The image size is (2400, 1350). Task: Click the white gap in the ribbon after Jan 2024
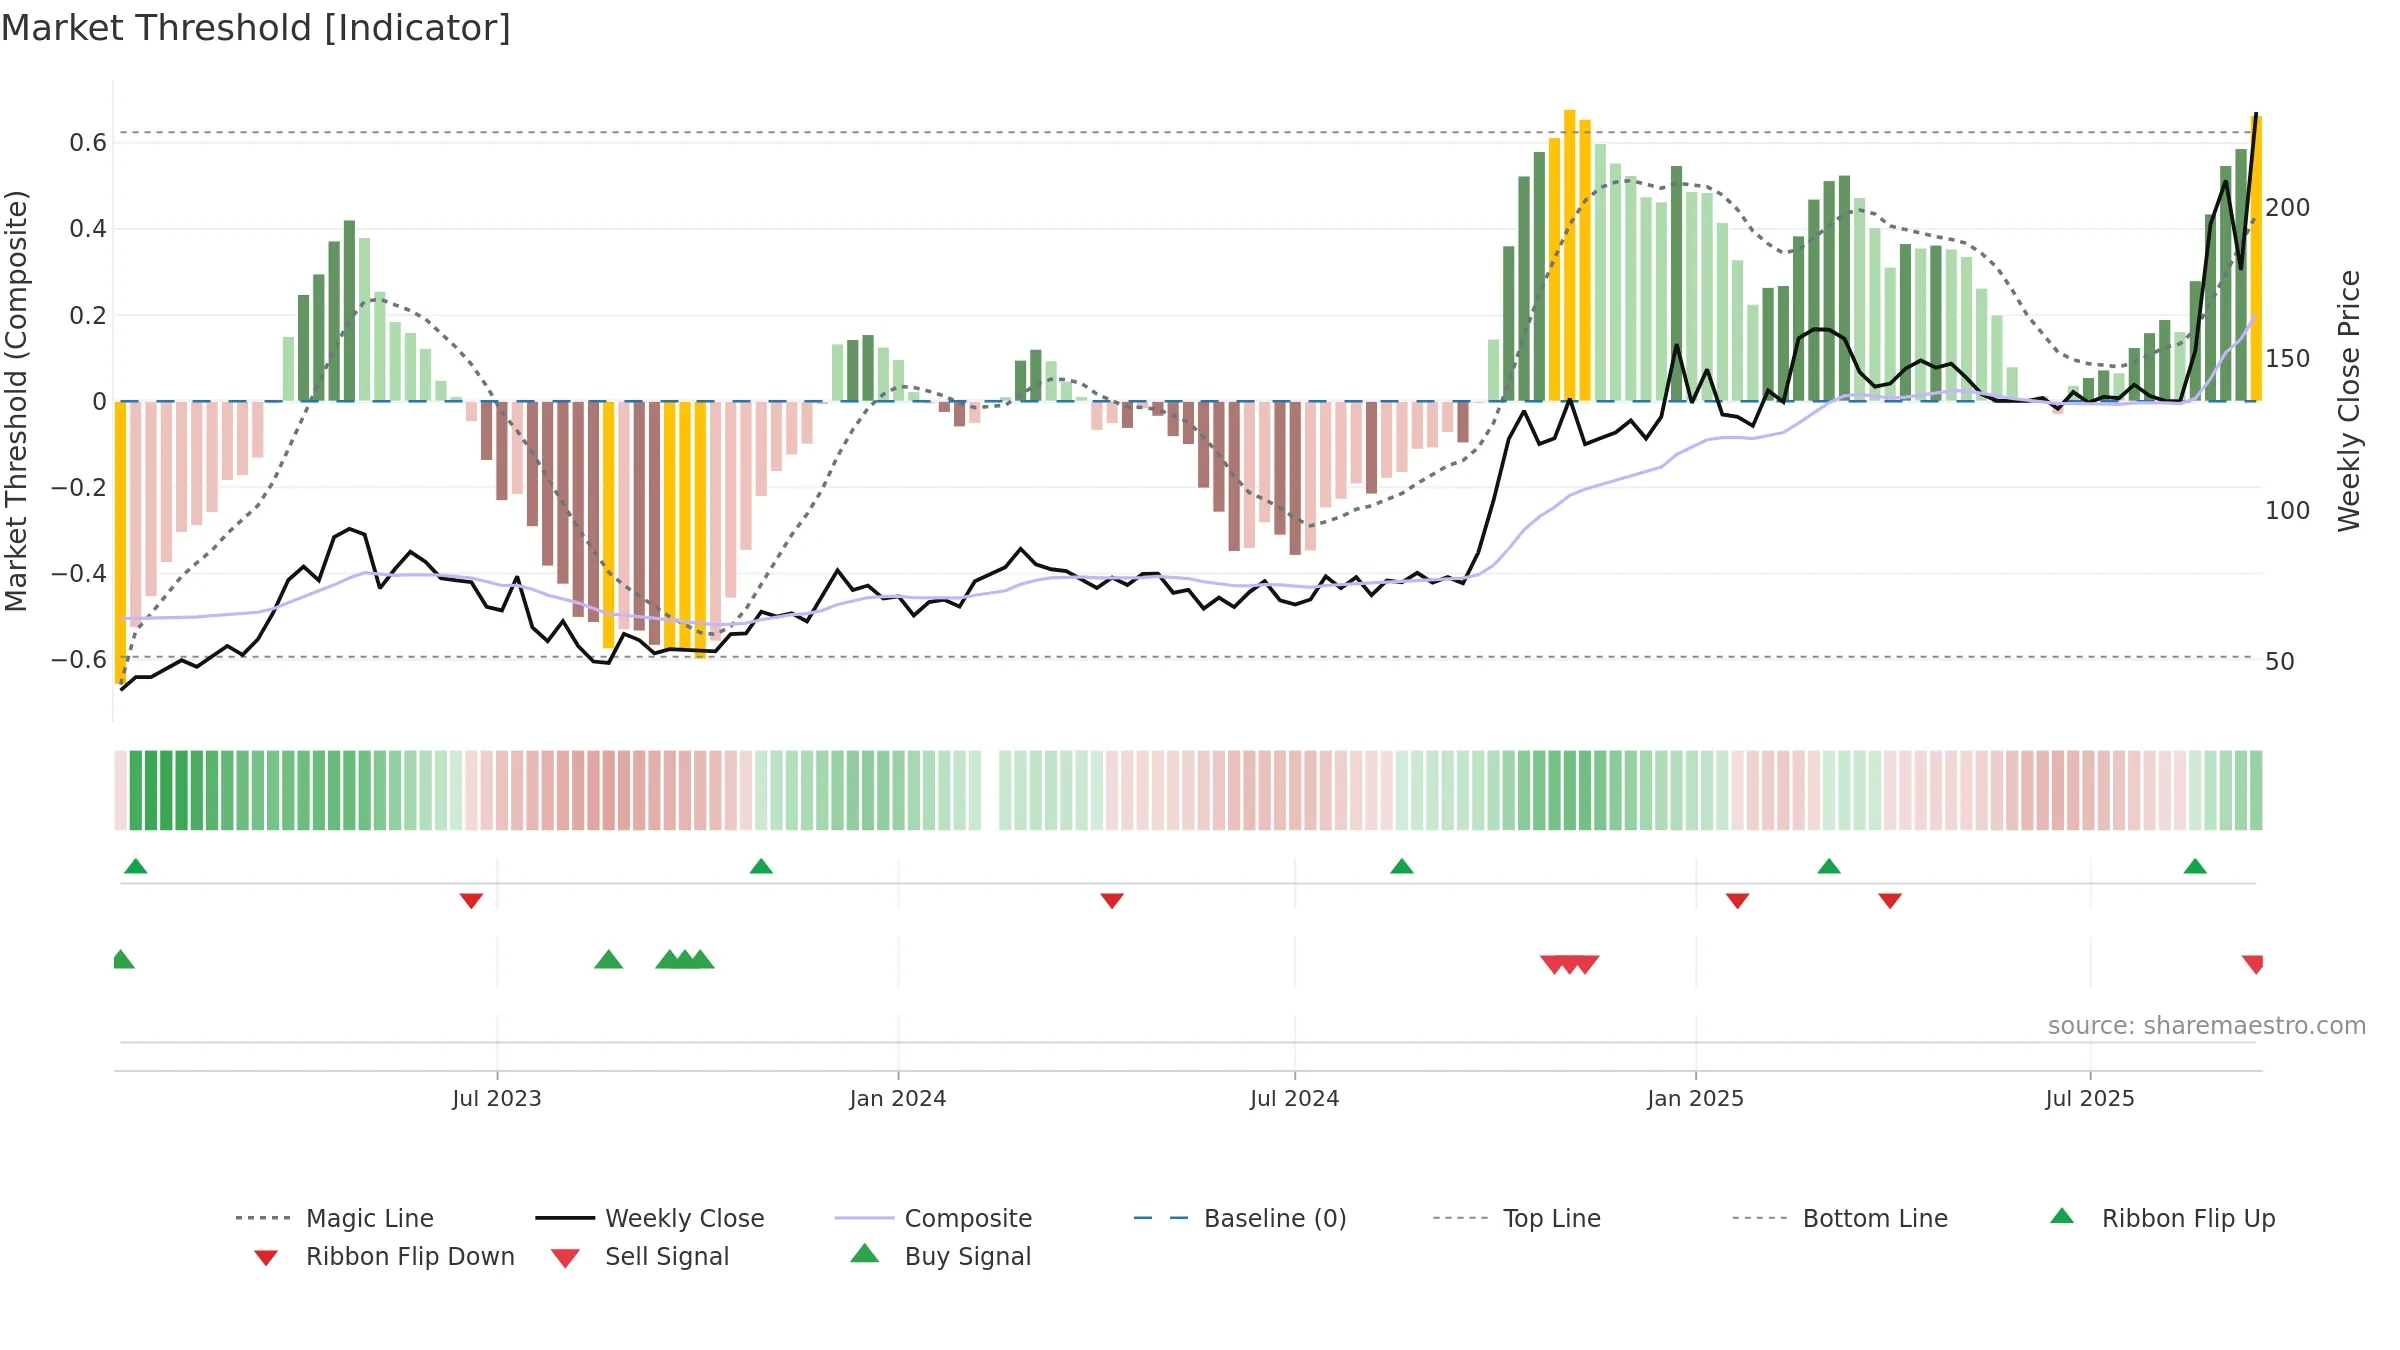[x=990, y=790]
